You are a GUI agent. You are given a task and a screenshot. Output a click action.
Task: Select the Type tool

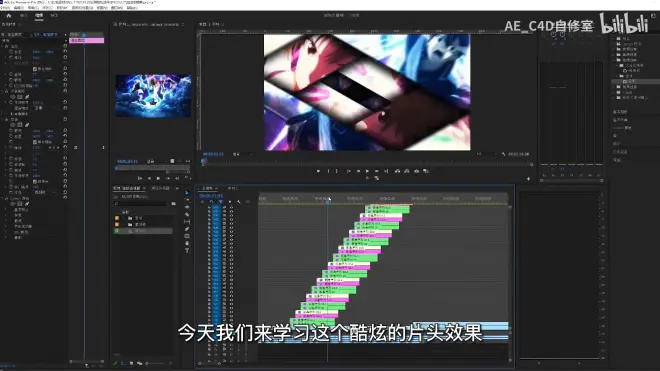pyautogui.click(x=187, y=250)
